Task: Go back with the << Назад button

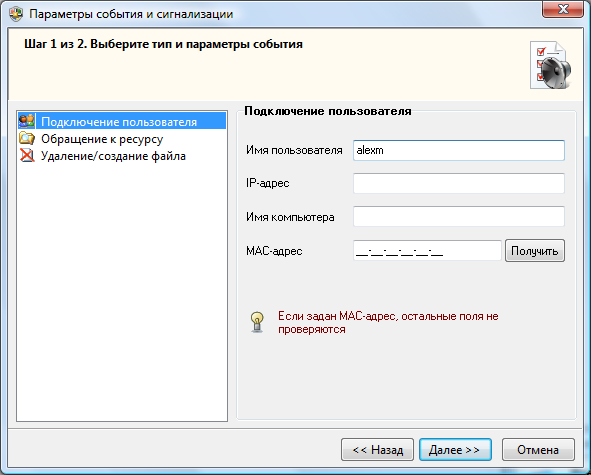Action: 377,449
